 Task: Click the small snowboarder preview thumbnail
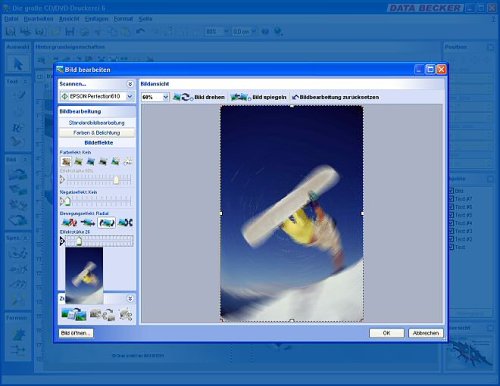[x=84, y=275]
